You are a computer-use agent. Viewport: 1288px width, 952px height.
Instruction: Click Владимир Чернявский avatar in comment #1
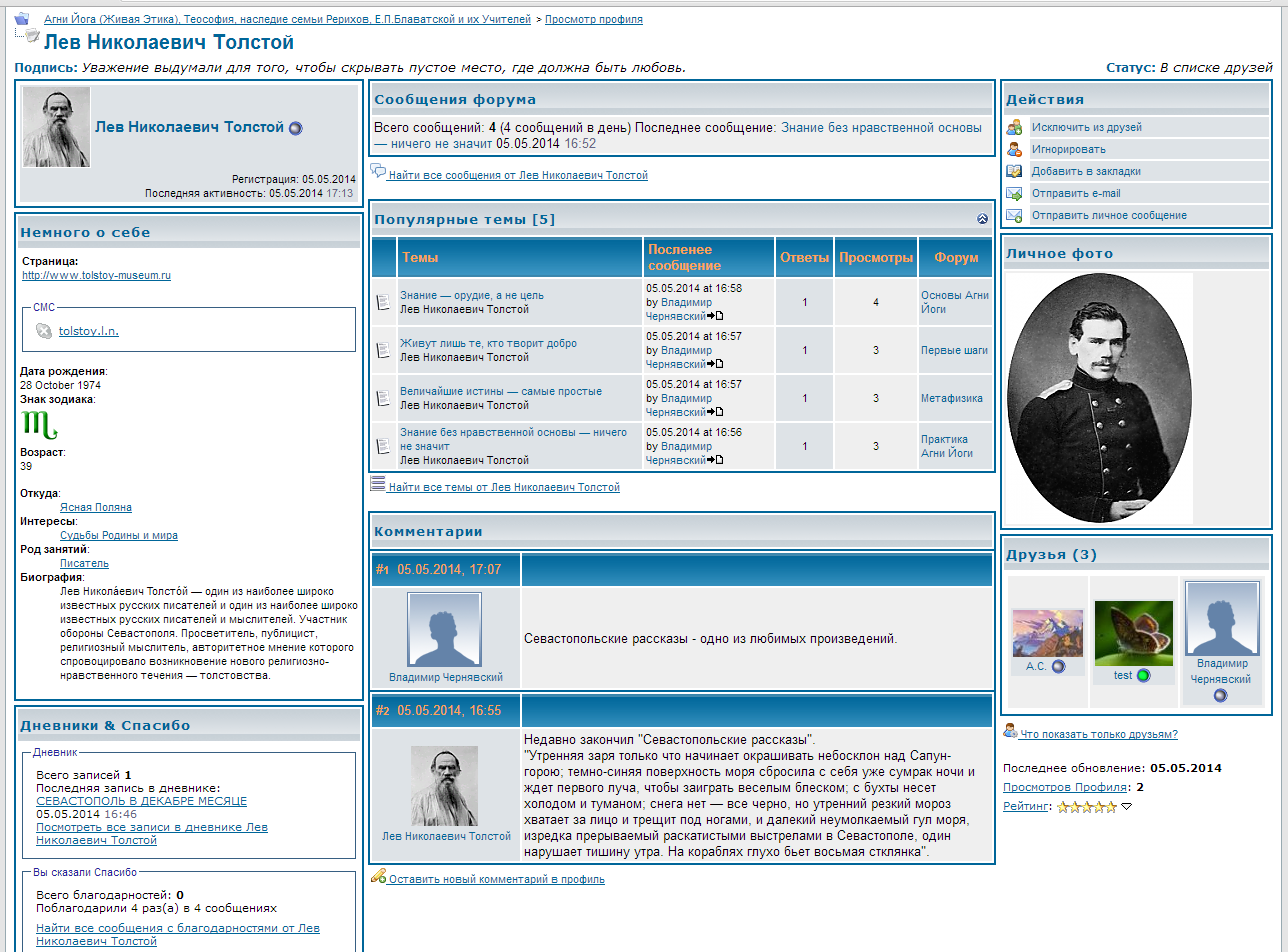pos(445,630)
